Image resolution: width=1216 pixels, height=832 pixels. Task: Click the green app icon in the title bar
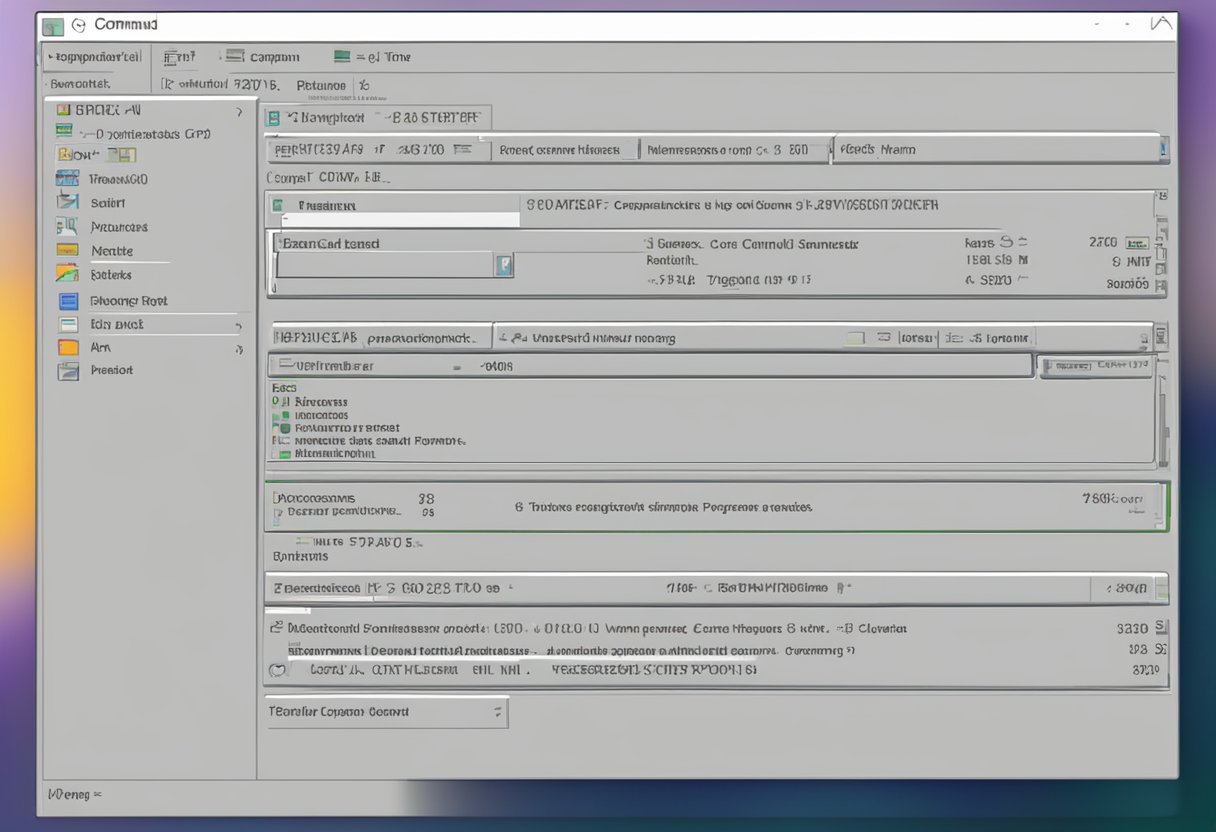pos(52,26)
